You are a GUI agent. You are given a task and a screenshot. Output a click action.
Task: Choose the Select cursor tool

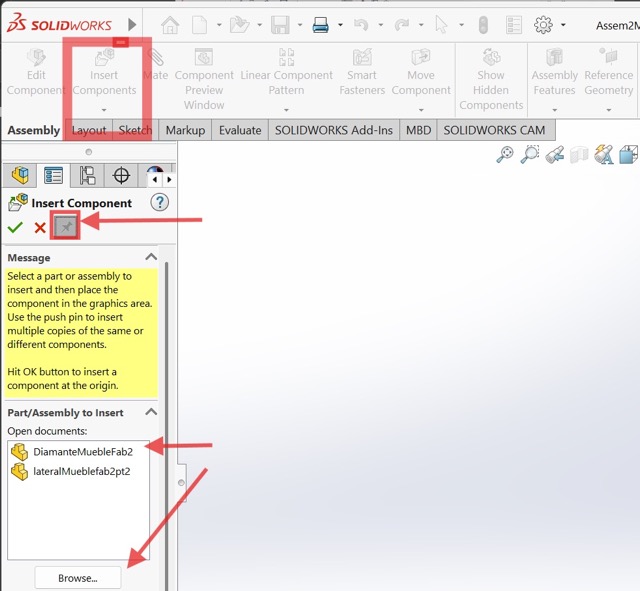tap(442, 25)
